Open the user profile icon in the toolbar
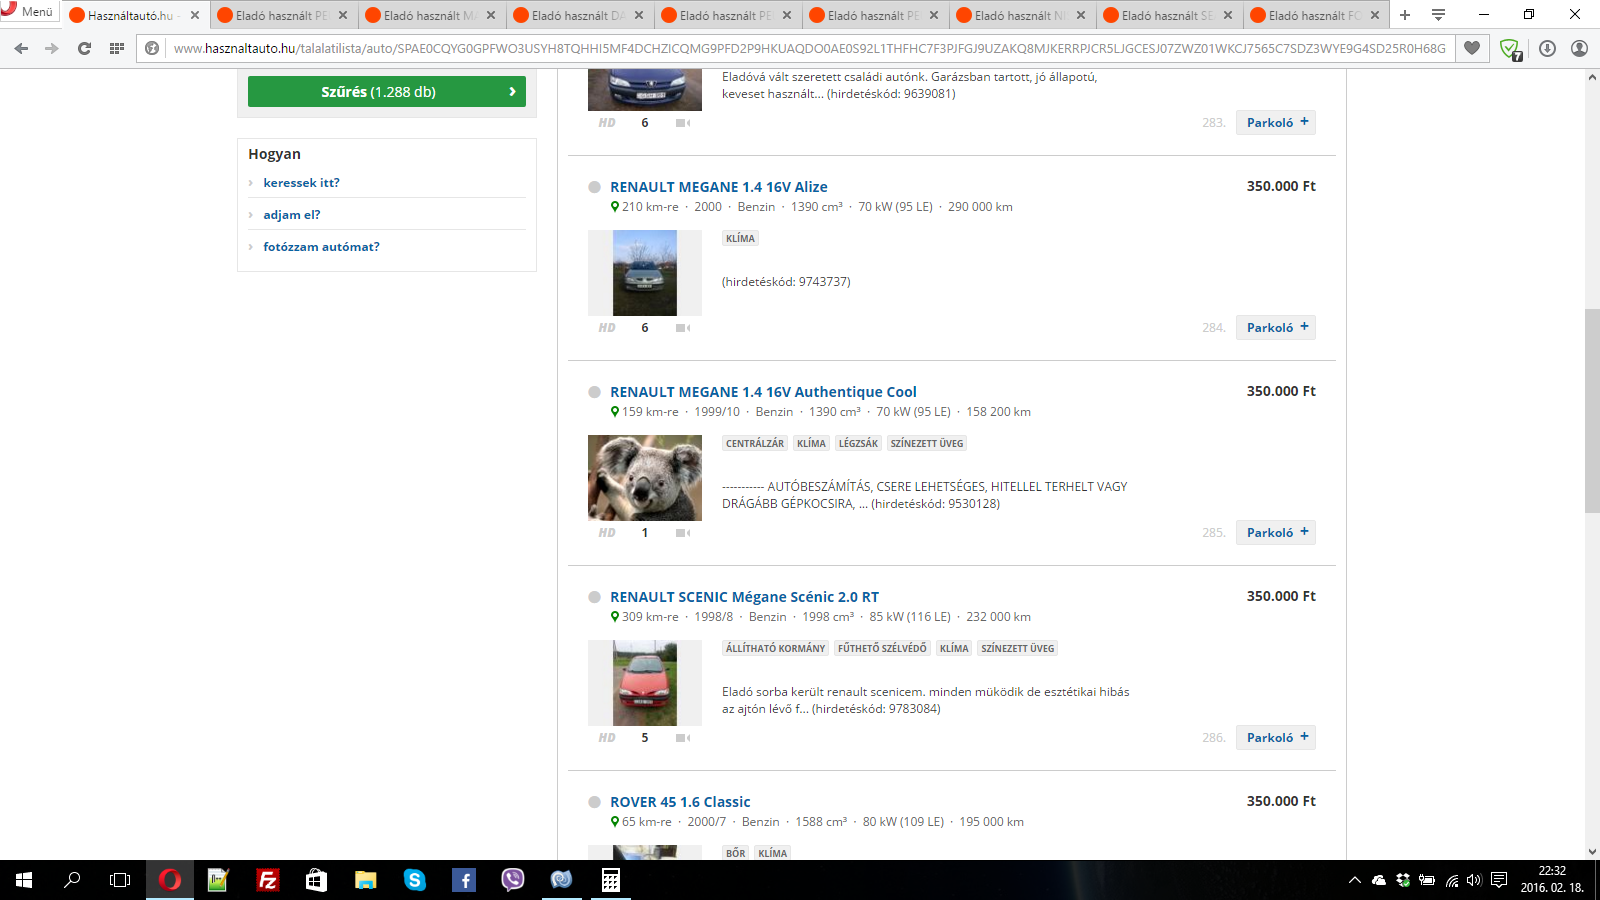The image size is (1600, 900). pos(1579,48)
